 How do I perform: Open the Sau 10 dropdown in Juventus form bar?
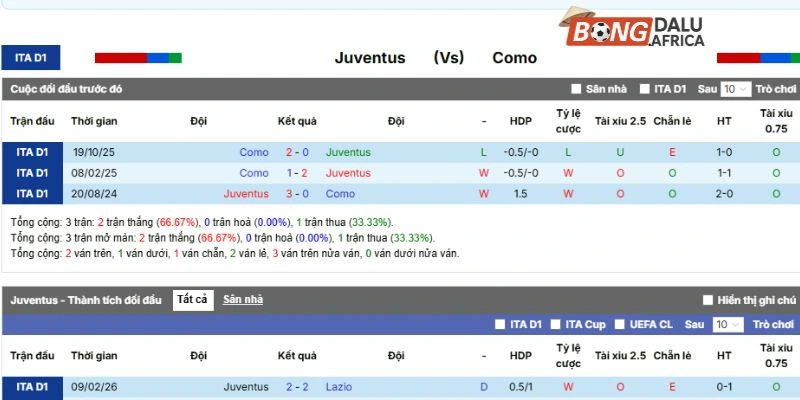[728, 324]
